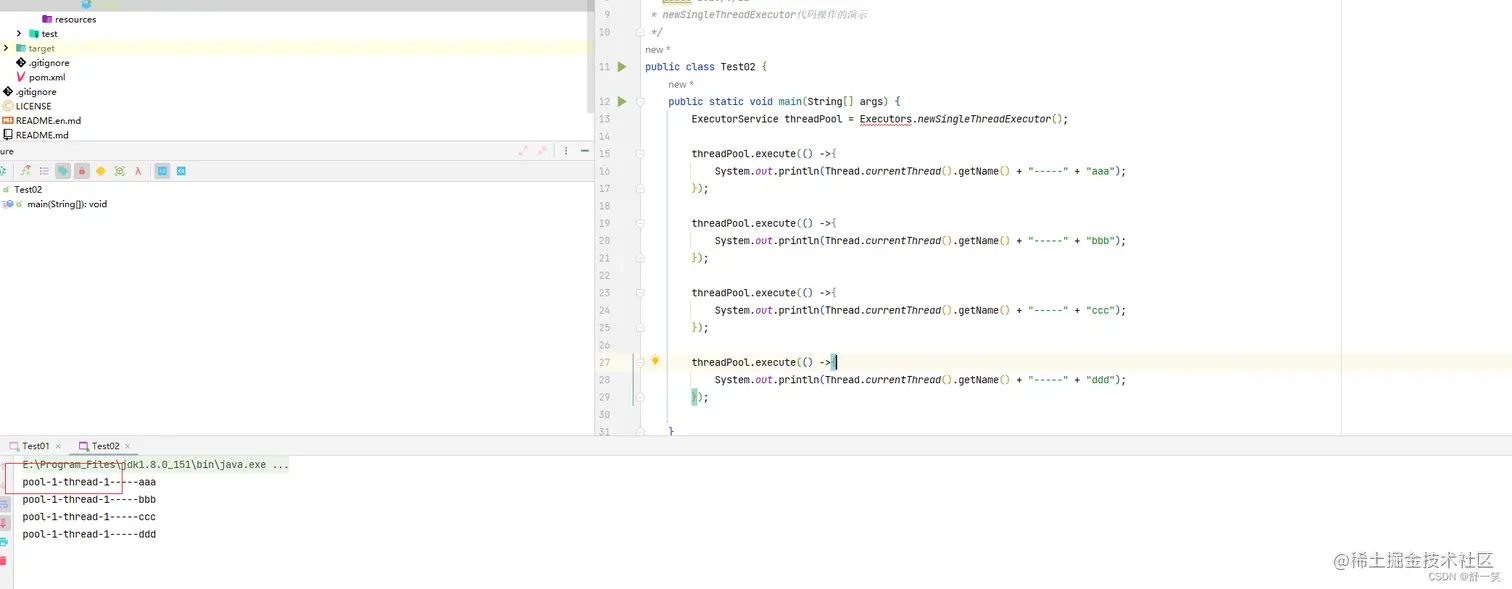Toggle the second blue autoscroll icon in Structure toolbar
The width and height of the screenshot is (1512, 589).
pos(181,171)
